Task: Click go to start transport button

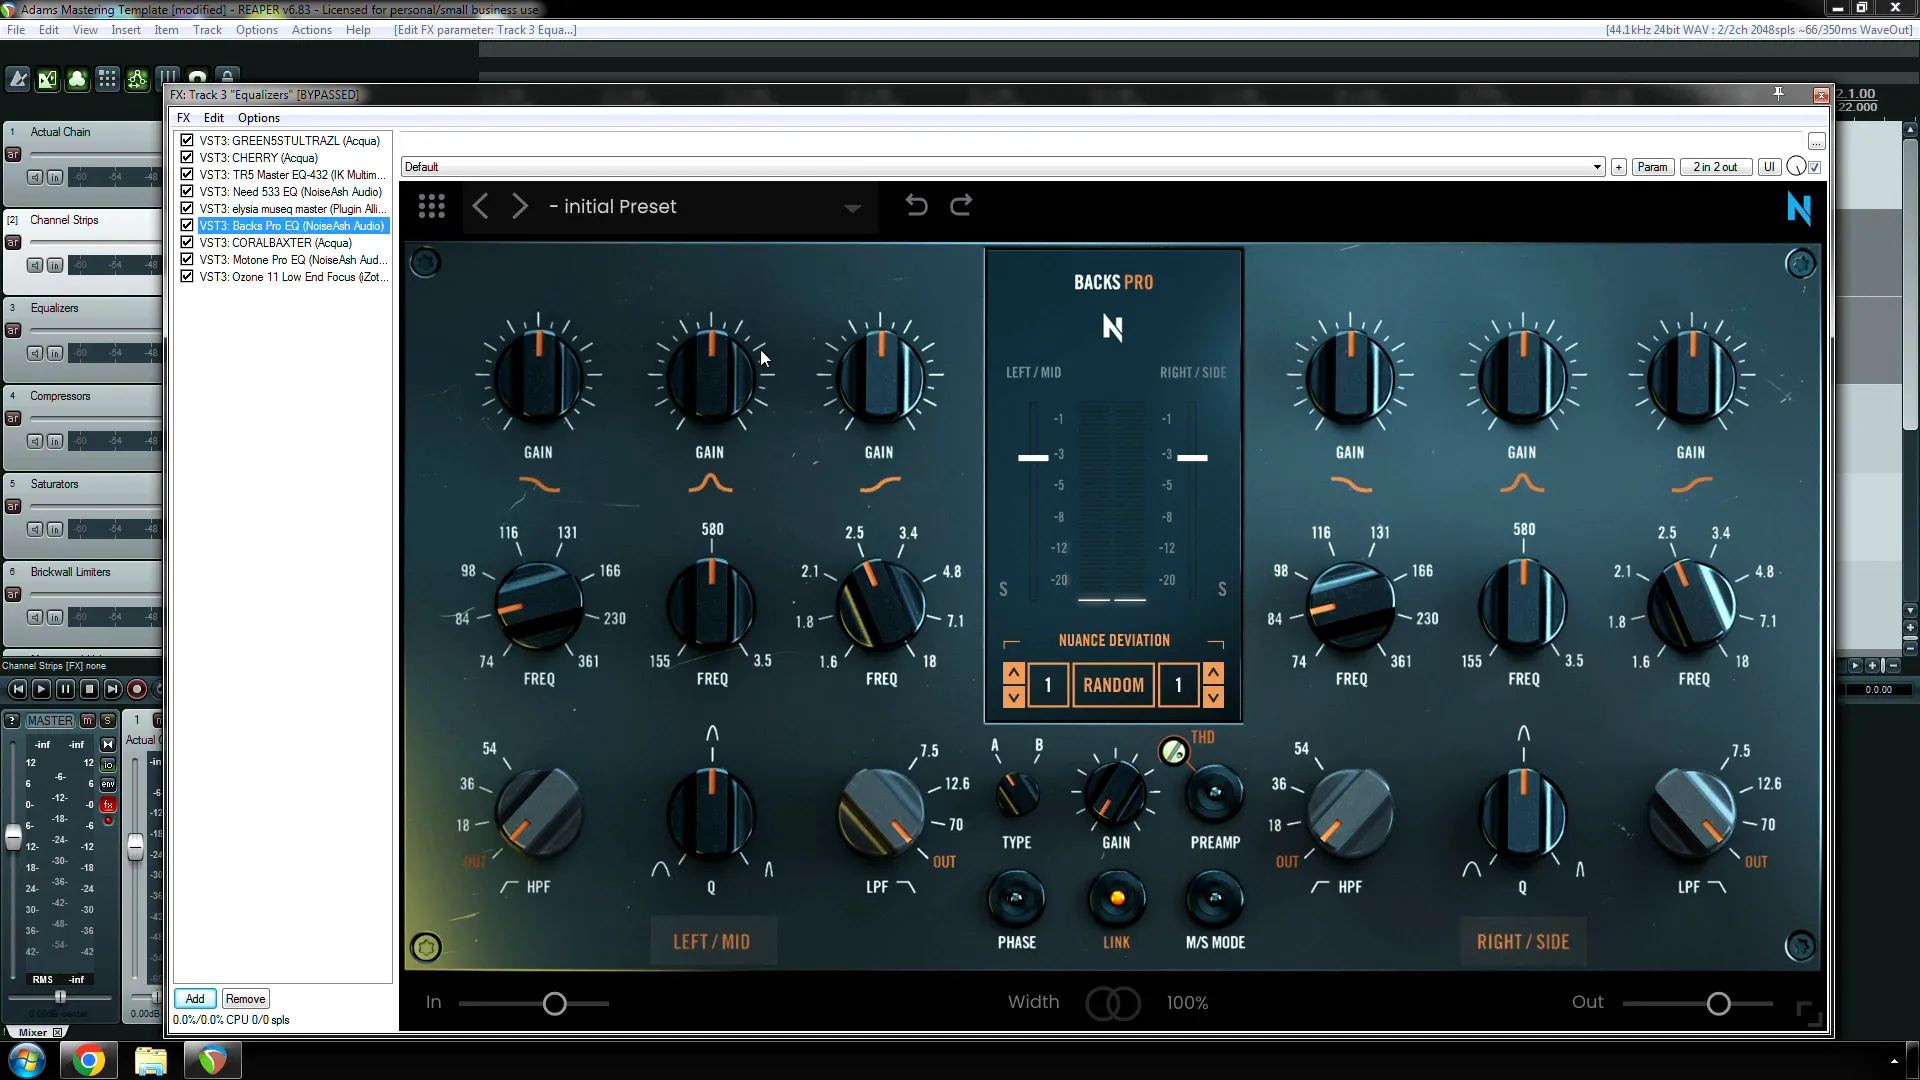Action: (17, 689)
